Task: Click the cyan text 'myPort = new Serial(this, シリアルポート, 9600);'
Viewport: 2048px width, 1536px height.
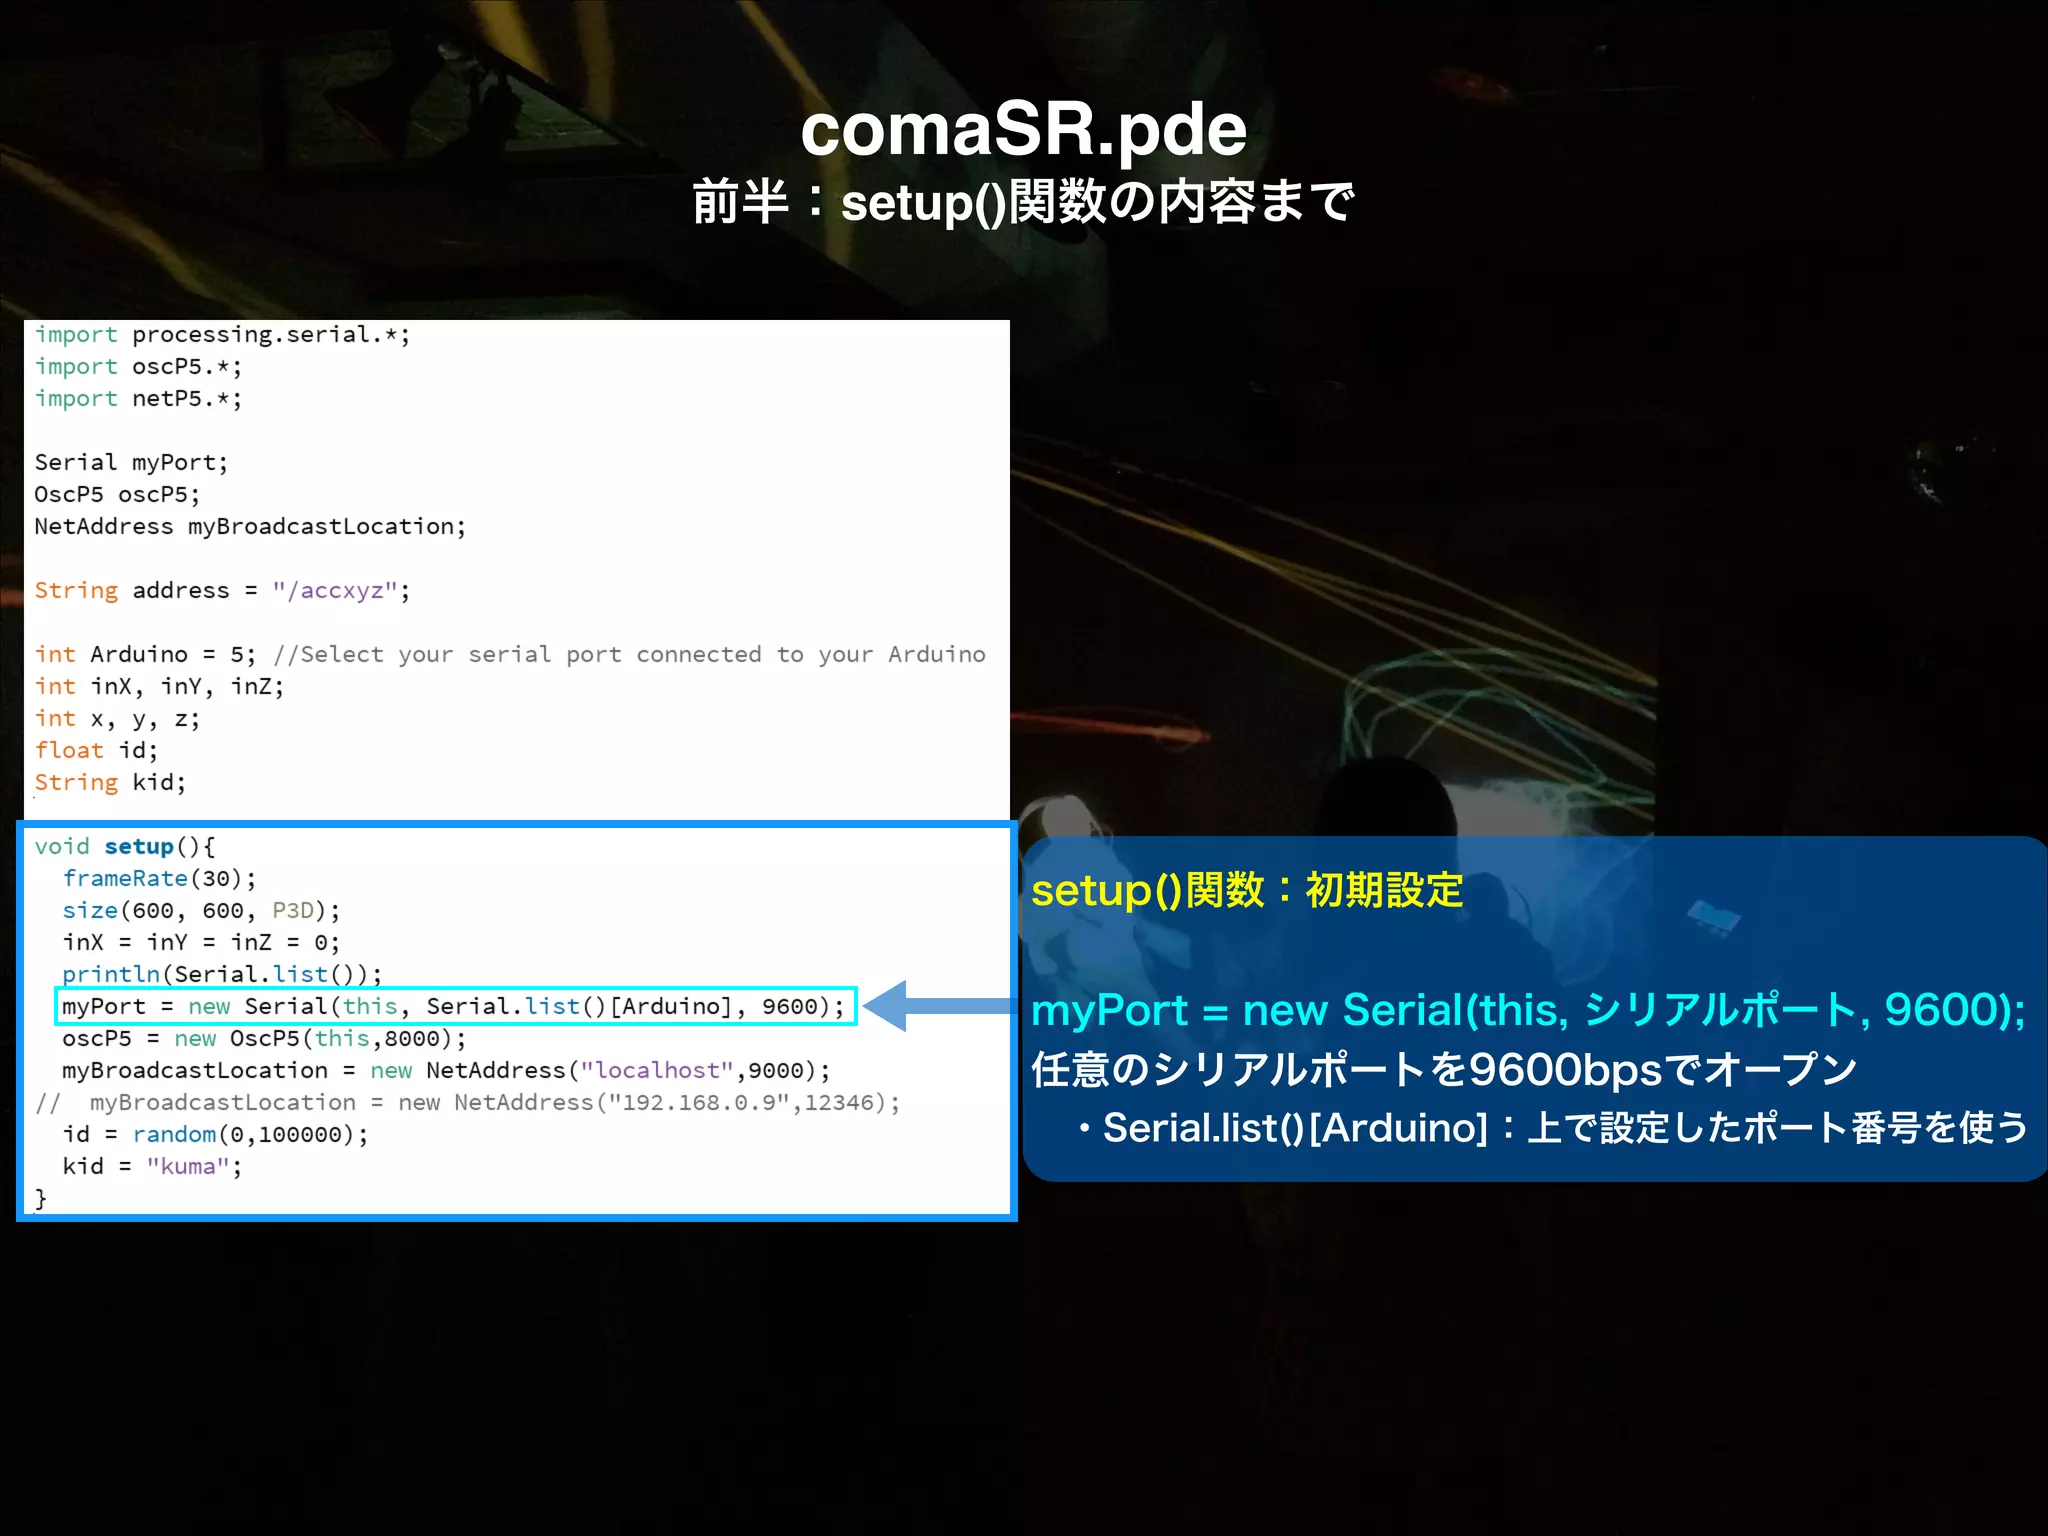Action: pos(1529,1010)
